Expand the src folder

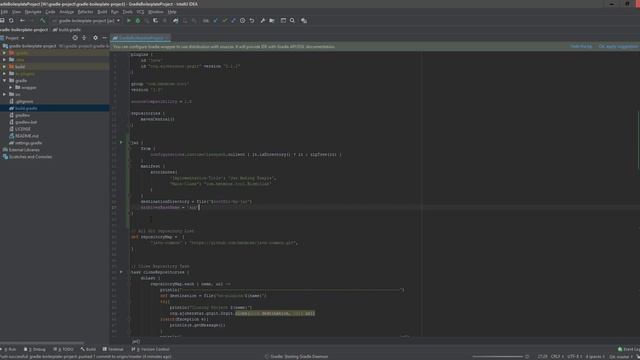click(x=4, y=94)
